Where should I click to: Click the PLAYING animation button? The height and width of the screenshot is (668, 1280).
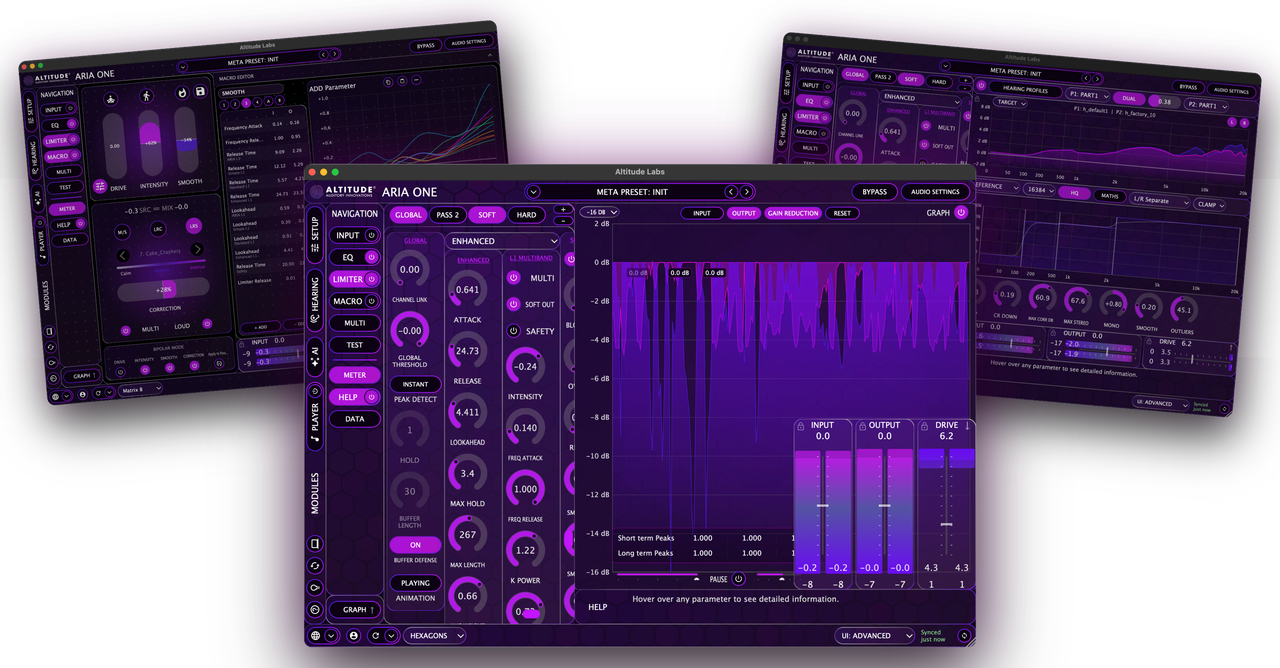pyautogui.click(x=415, y=583)
